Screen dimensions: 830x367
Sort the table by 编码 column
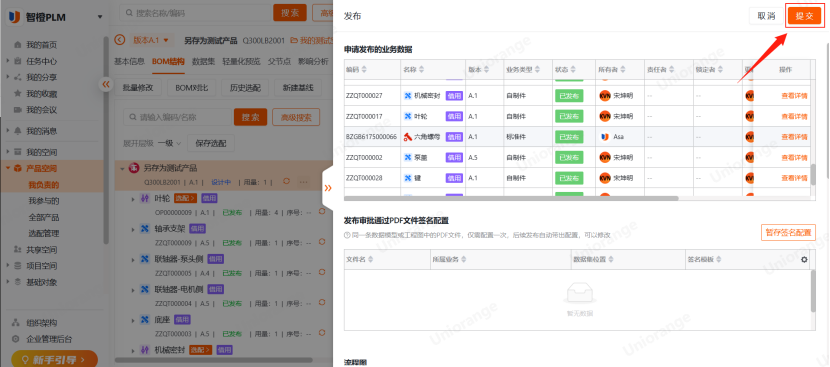(364, 69)
